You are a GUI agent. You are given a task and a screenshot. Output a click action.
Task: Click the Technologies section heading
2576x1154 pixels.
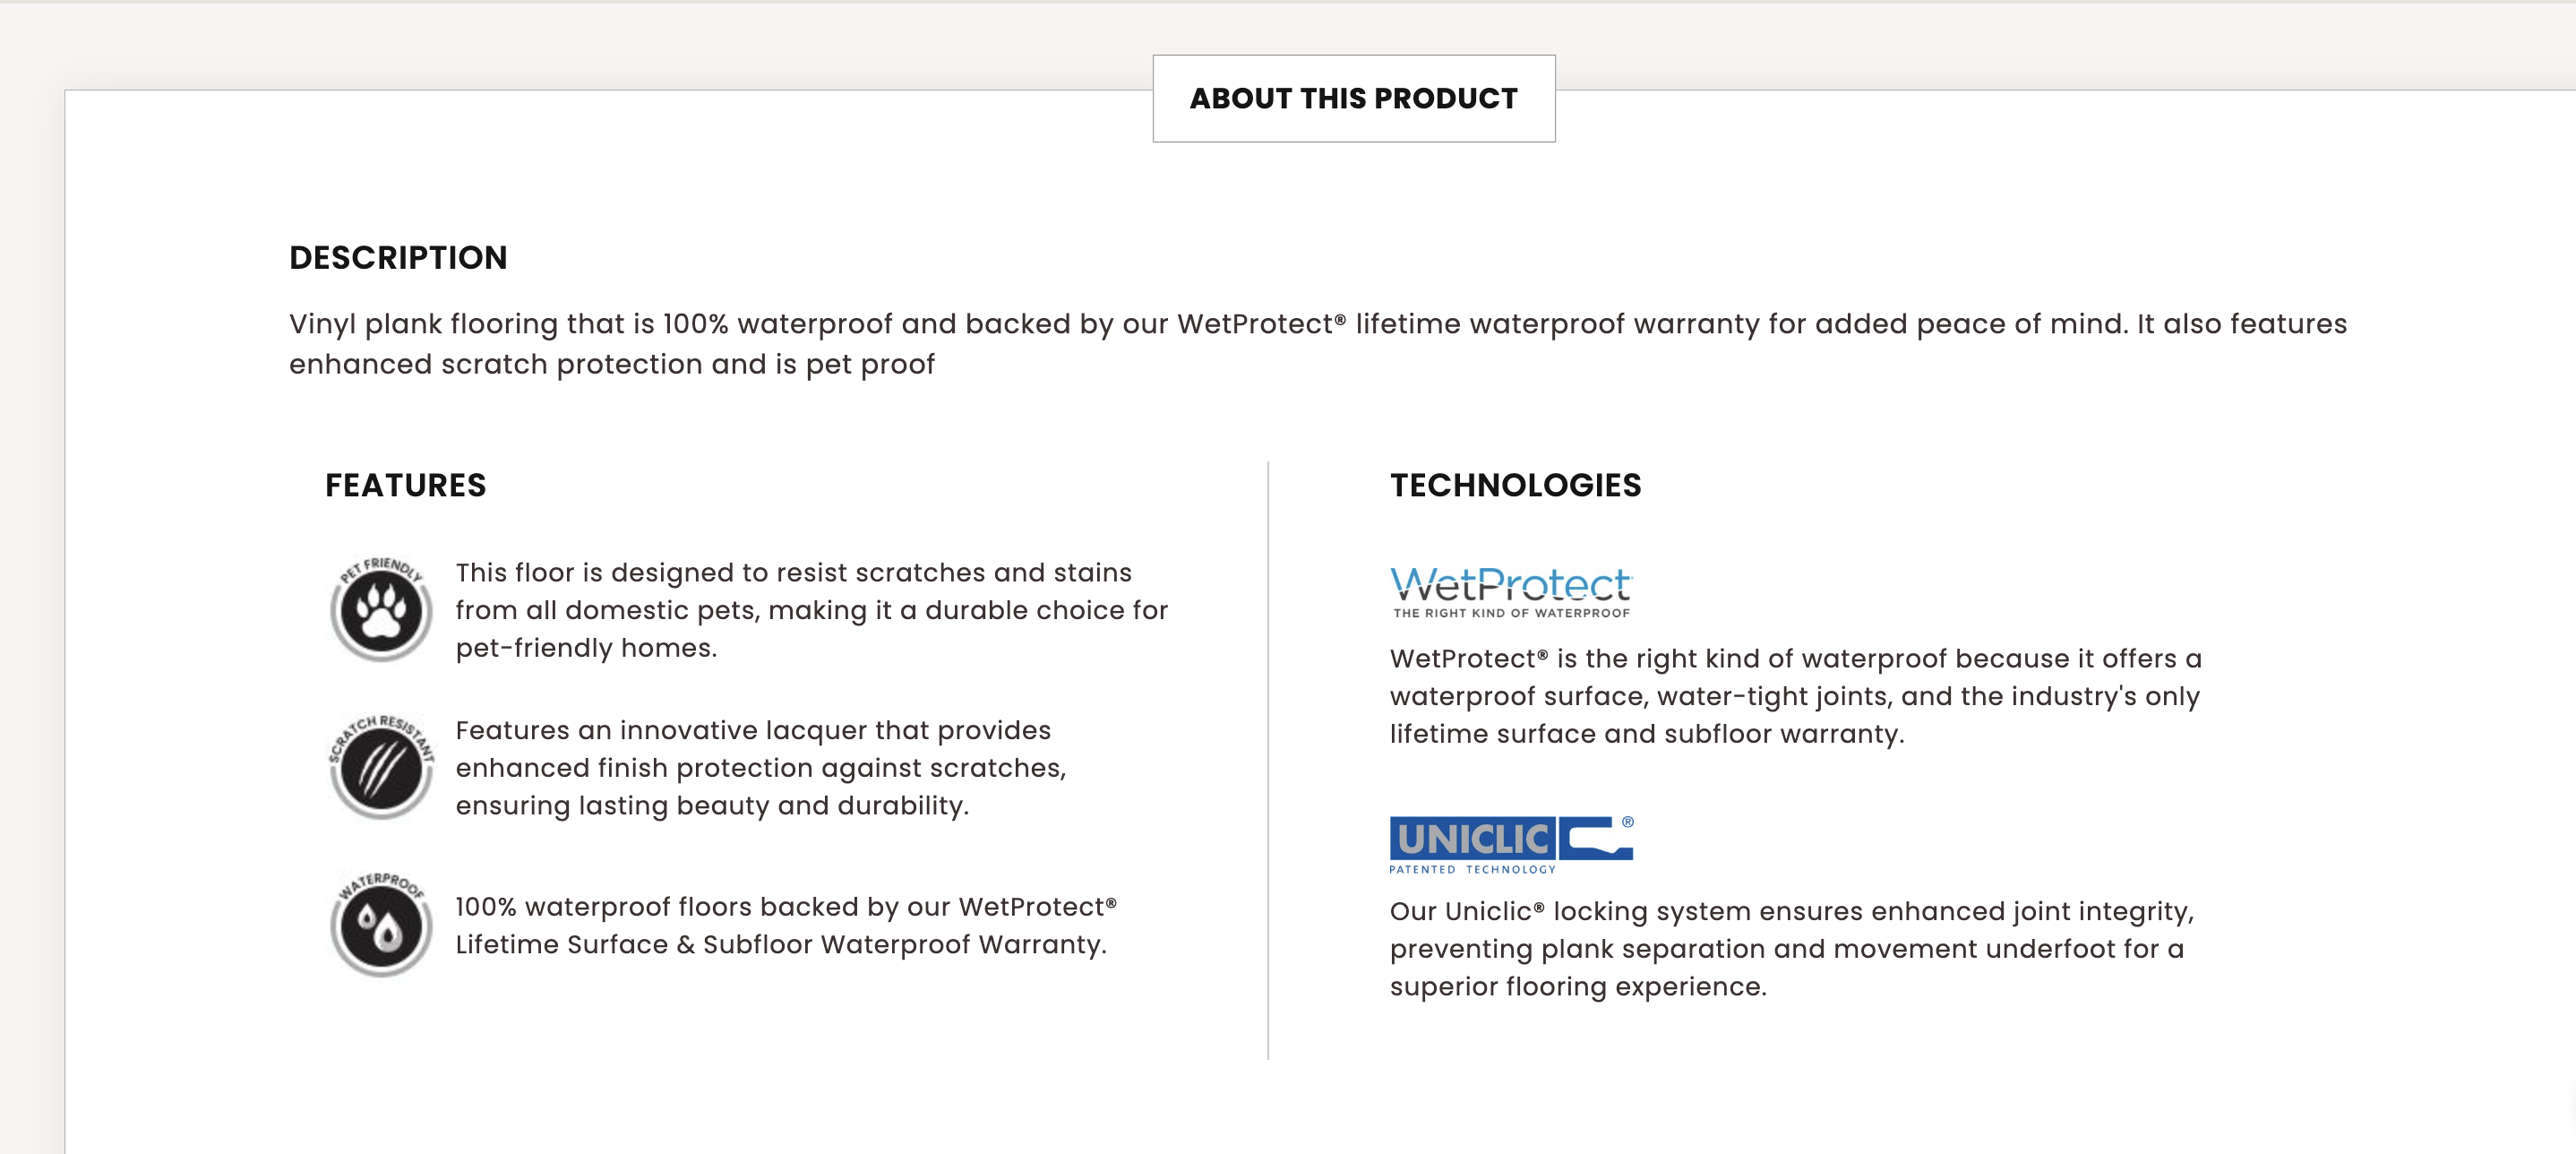pos(1515,485)
